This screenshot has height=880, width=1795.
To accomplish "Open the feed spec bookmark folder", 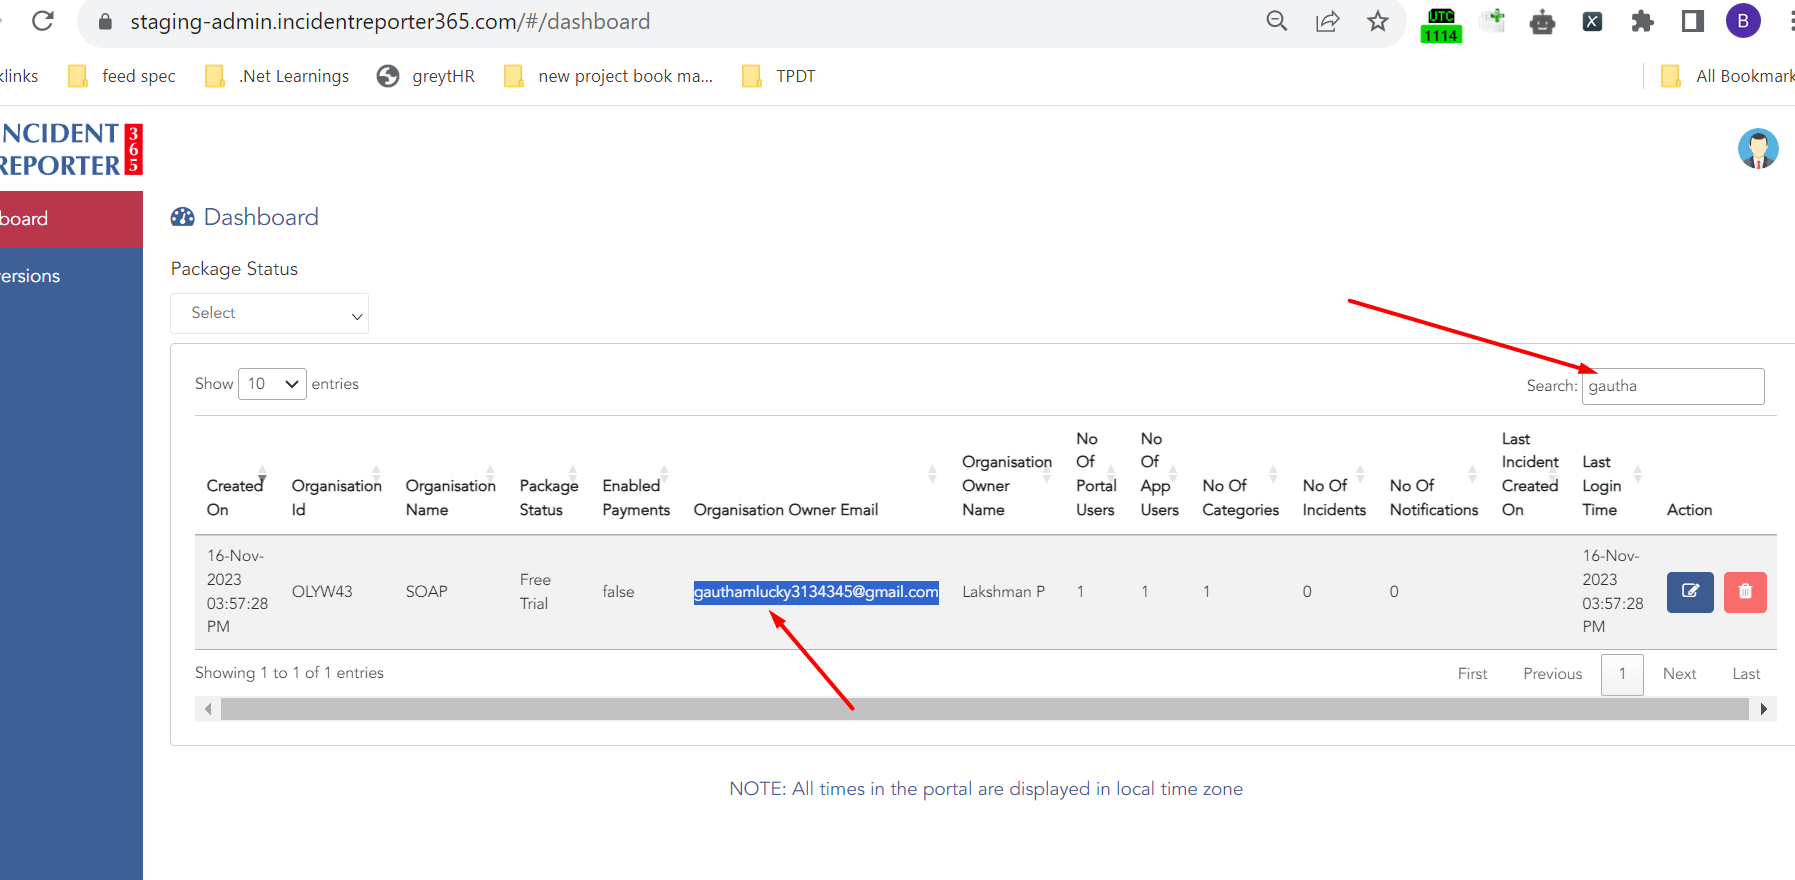I will (x=123, y=76).
